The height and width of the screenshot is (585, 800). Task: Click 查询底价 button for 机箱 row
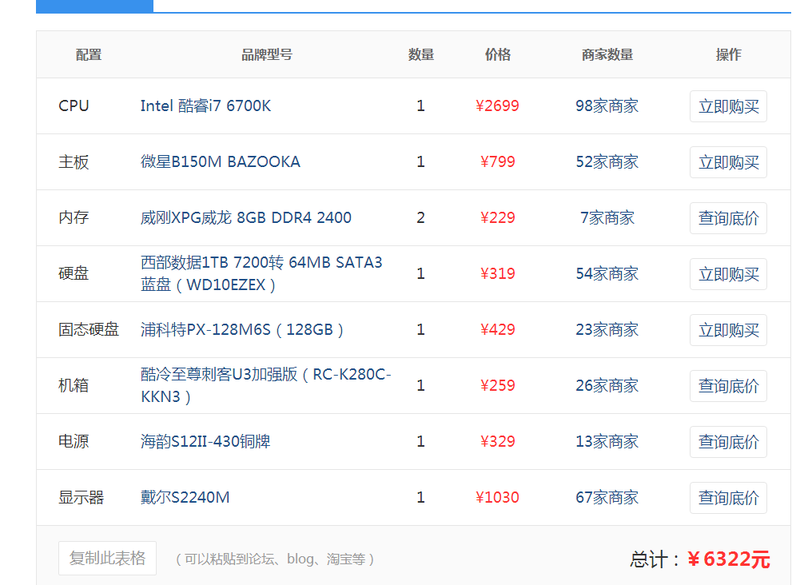728,386
